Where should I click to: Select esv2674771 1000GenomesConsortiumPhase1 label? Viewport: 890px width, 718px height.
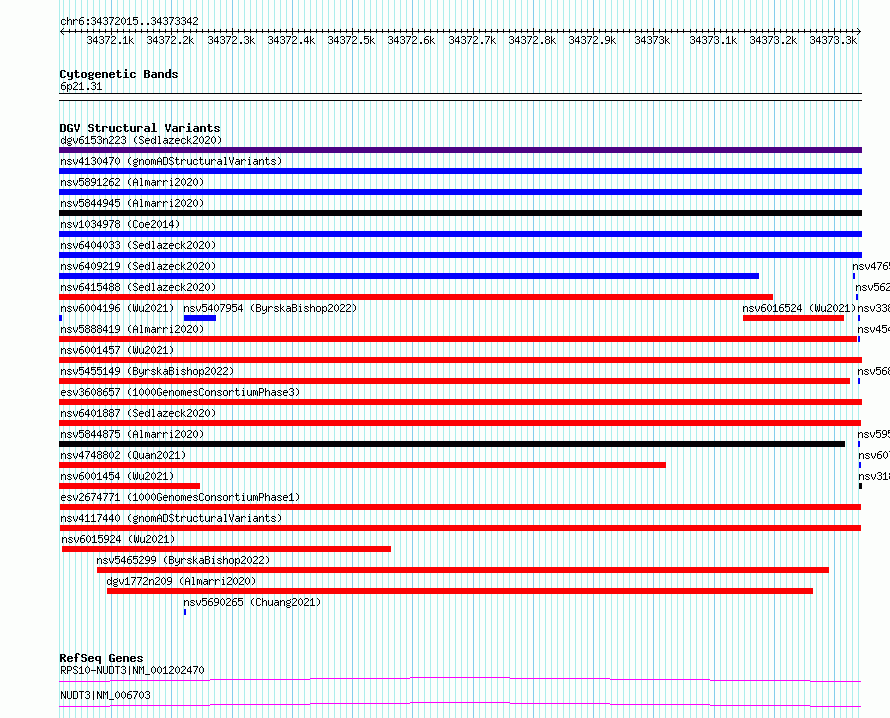click(180, 497)
